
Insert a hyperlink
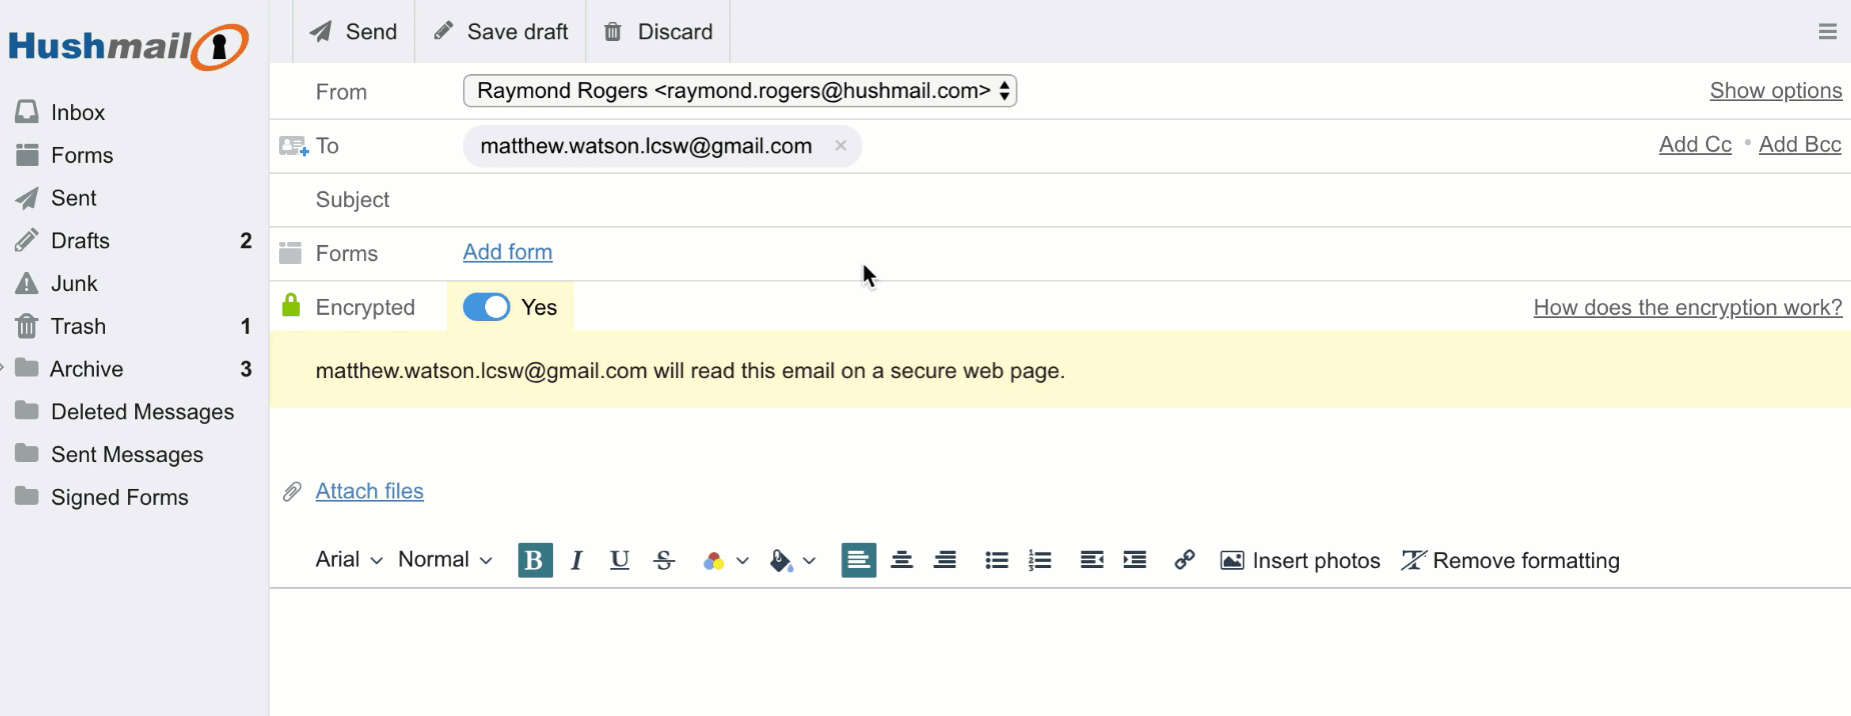(x=1184, y=560)
